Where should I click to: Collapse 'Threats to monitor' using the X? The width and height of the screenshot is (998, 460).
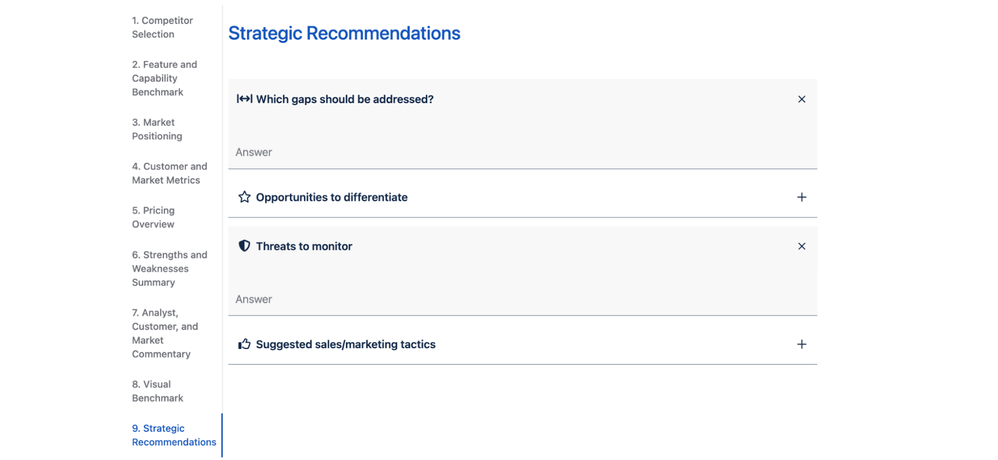coord(801,246)
